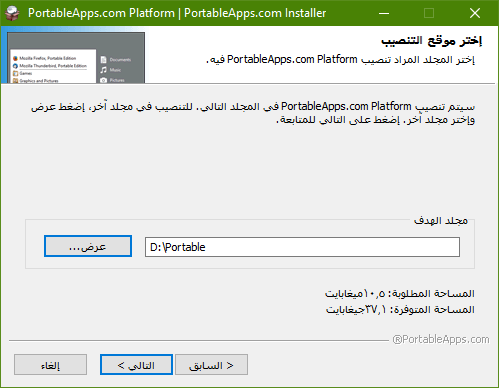Click the التالي next button

point(136,365)
